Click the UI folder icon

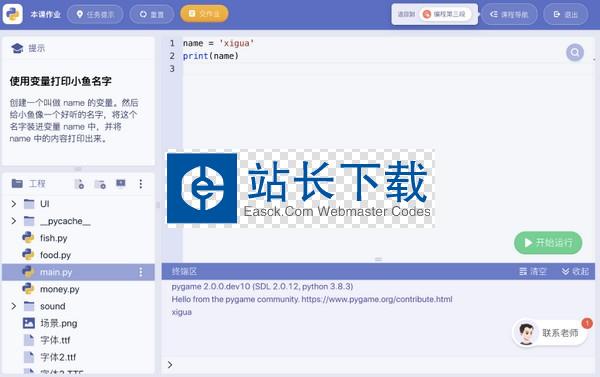coord(29,204)
